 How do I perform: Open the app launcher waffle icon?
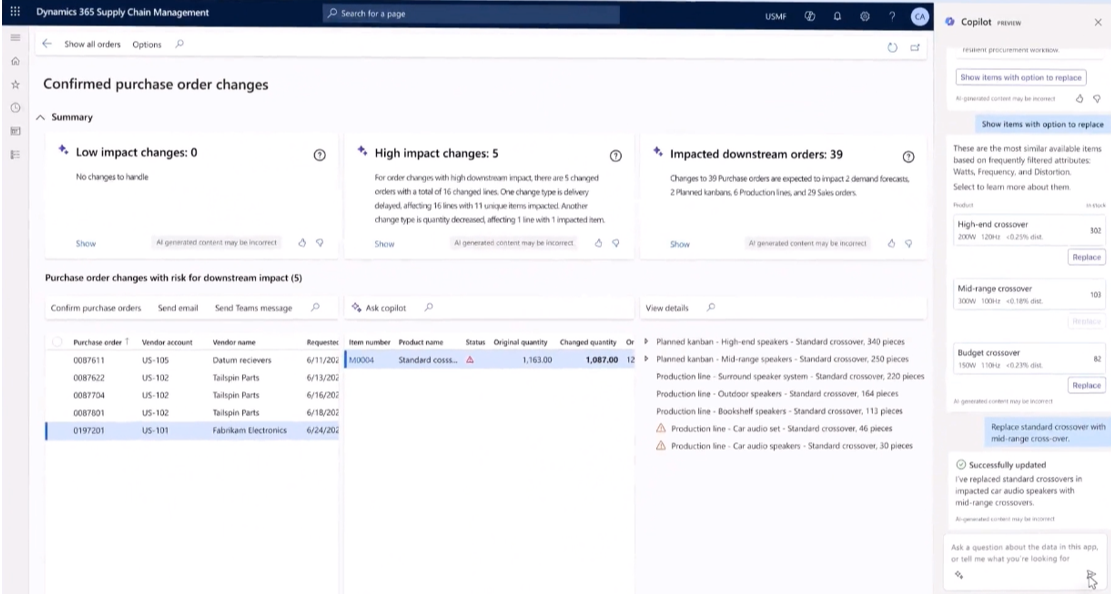pyautogui.click(x=15, y=12)
